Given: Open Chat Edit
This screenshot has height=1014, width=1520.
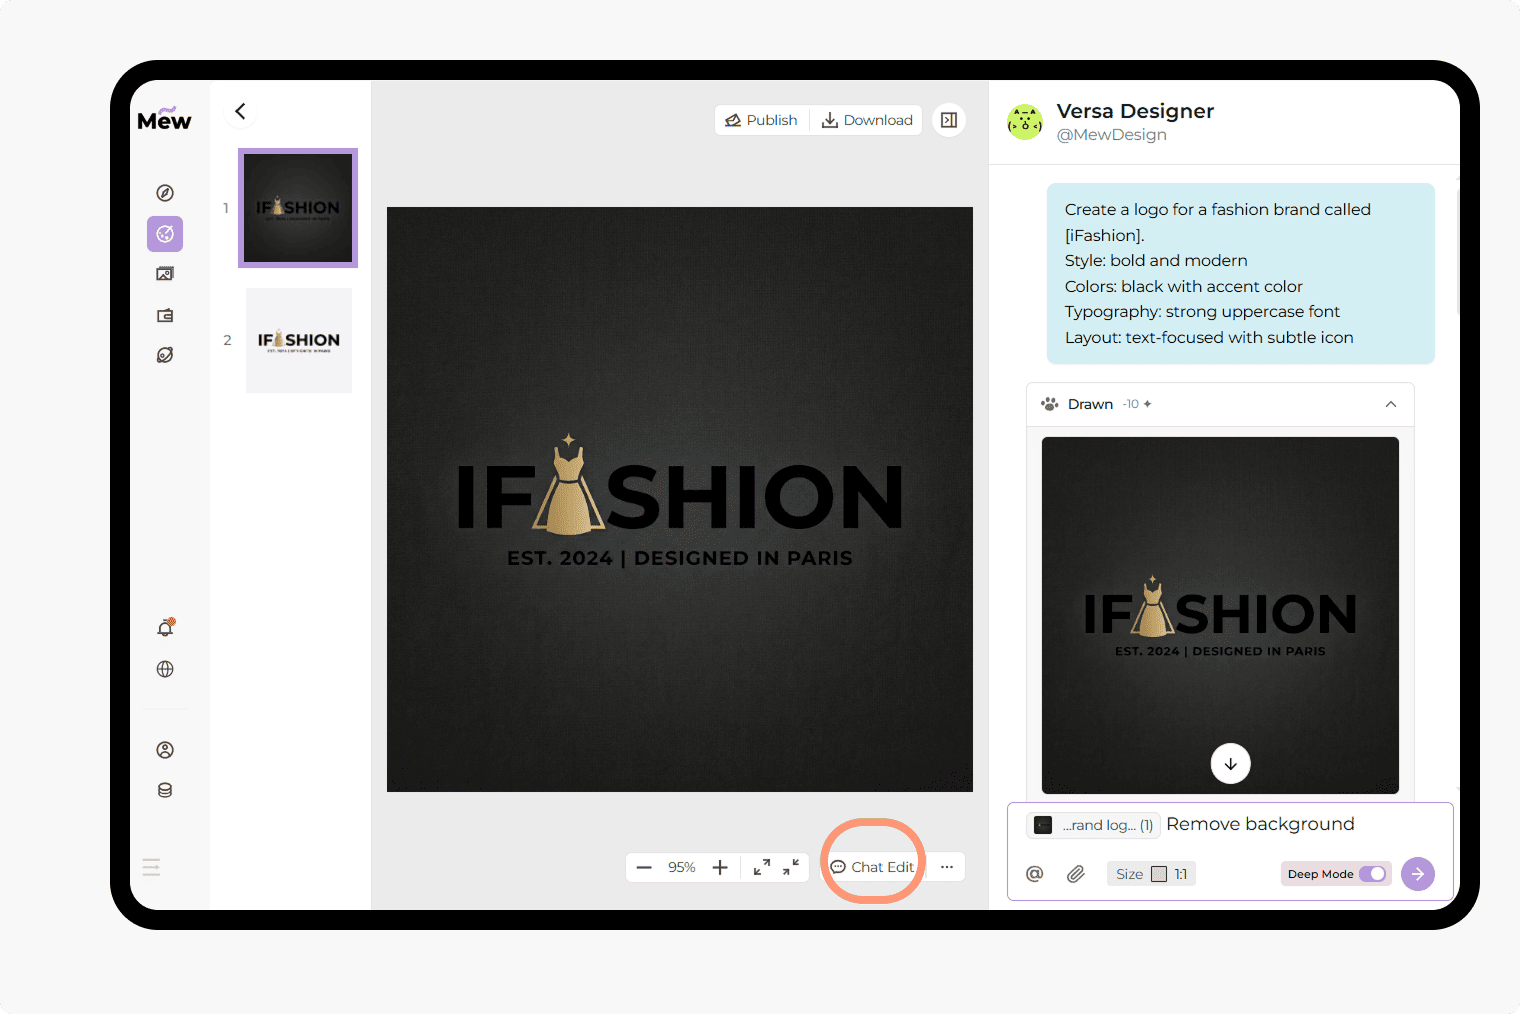Looking at the screenshot, I should coord(873,867).
